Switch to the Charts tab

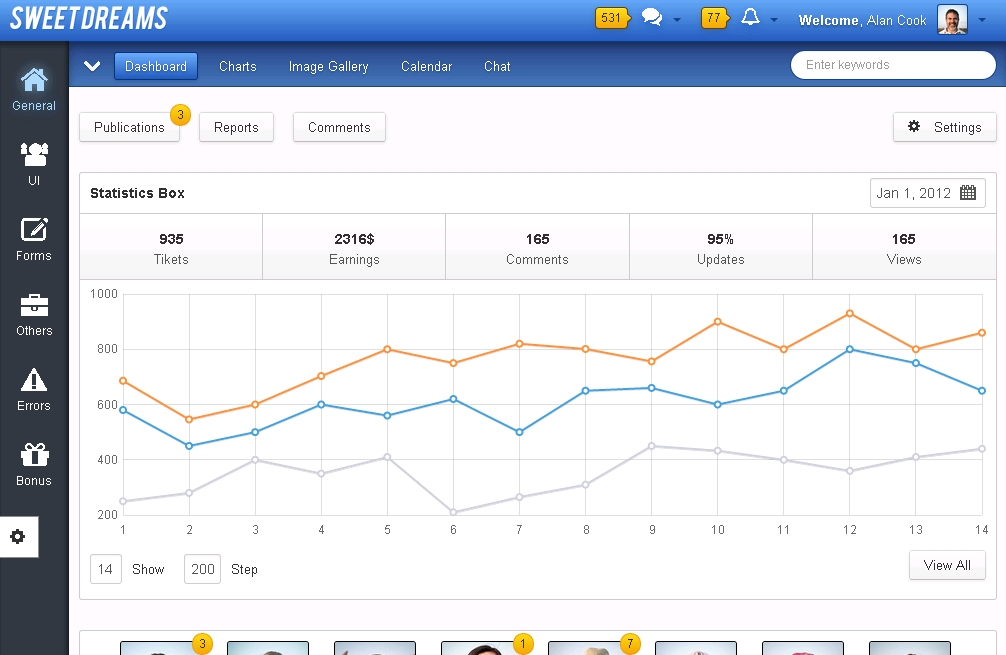pos(238,66)
